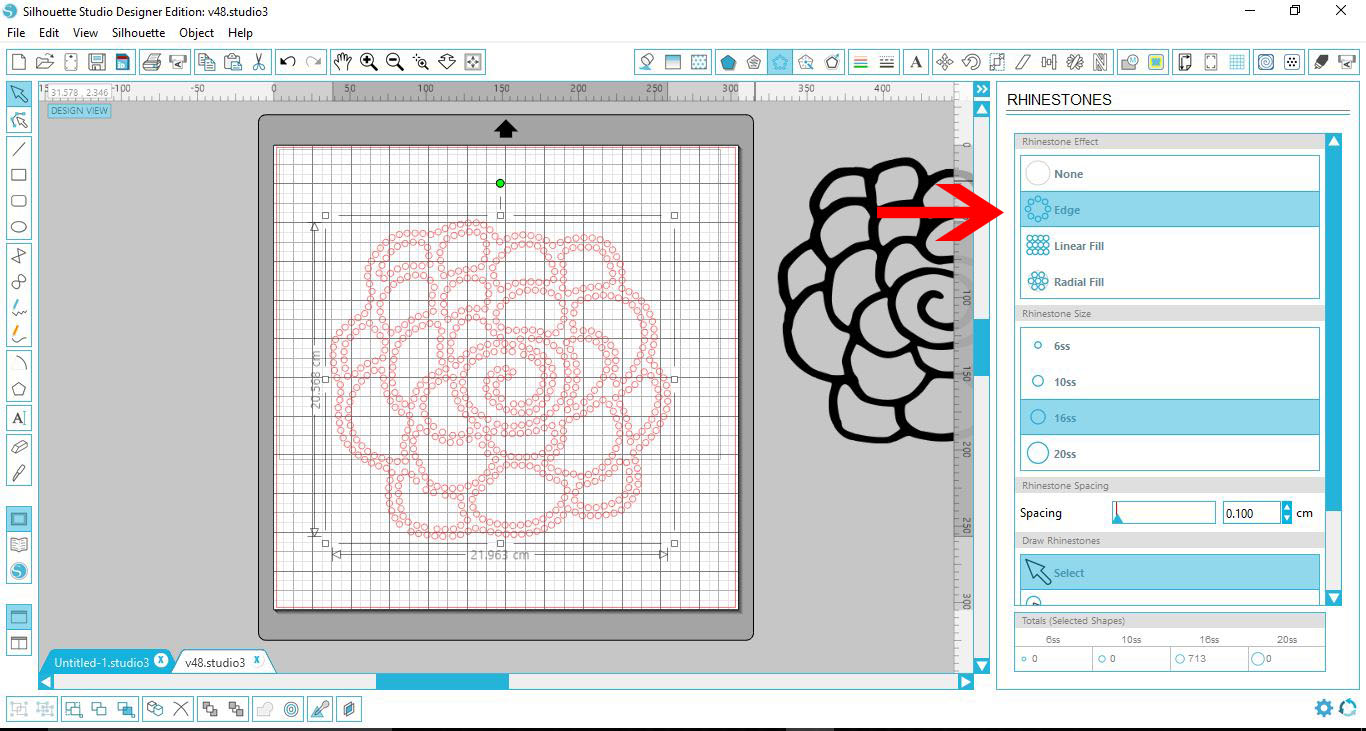The image size is (1366, 731).
Task: Activate Edge rhinestone effect
Action: [x=1168, y=209]
